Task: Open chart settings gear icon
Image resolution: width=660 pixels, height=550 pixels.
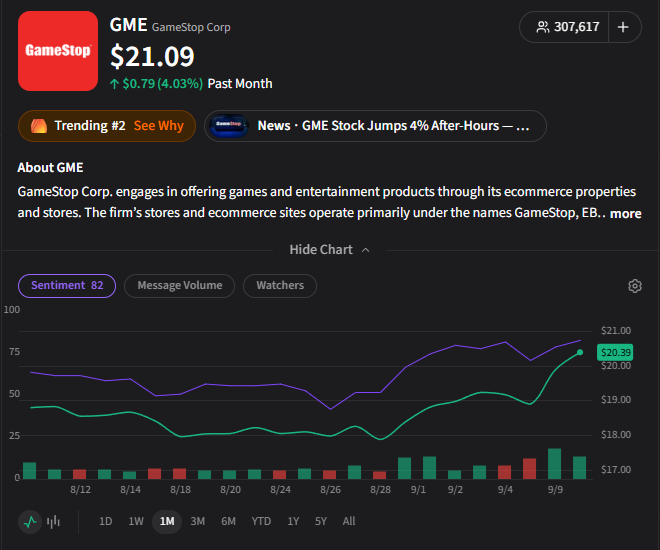Action: [635, 286]
